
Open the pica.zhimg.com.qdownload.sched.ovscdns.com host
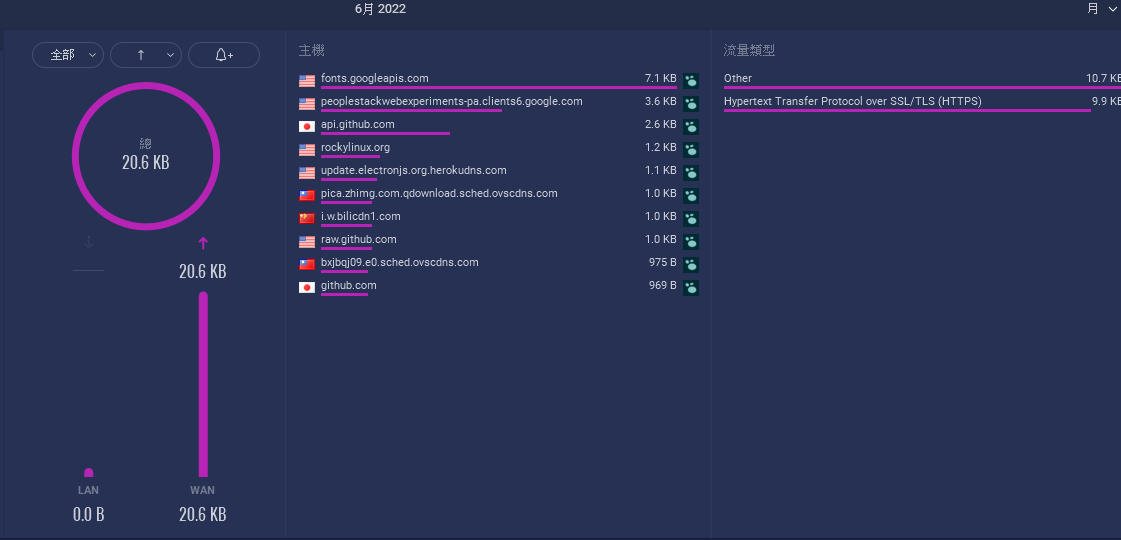439,193
